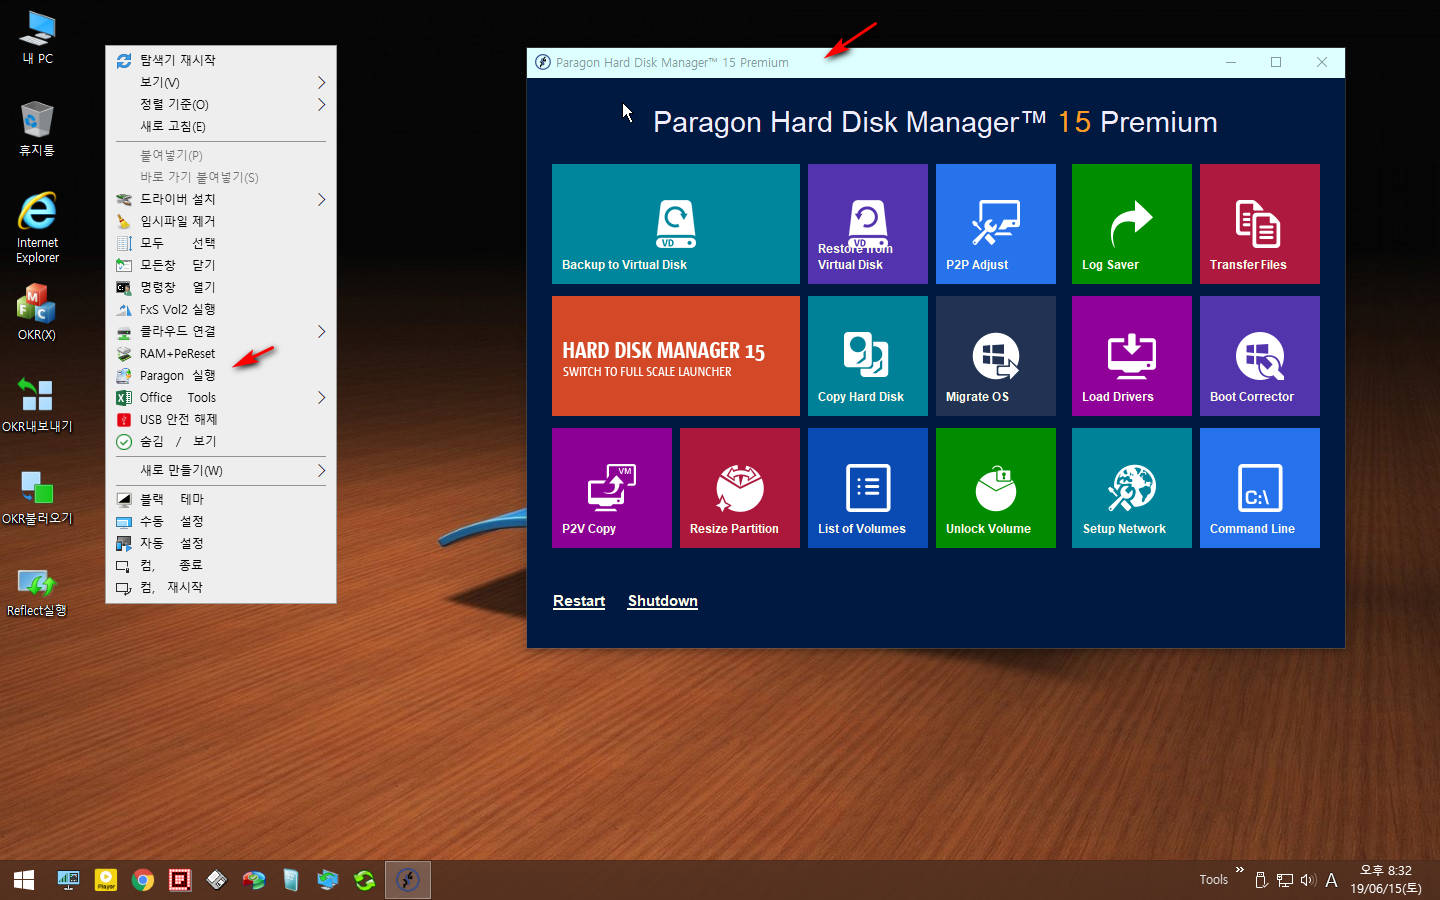
Task: Select 수동 설정 menu entry
Action: (221, 521)
